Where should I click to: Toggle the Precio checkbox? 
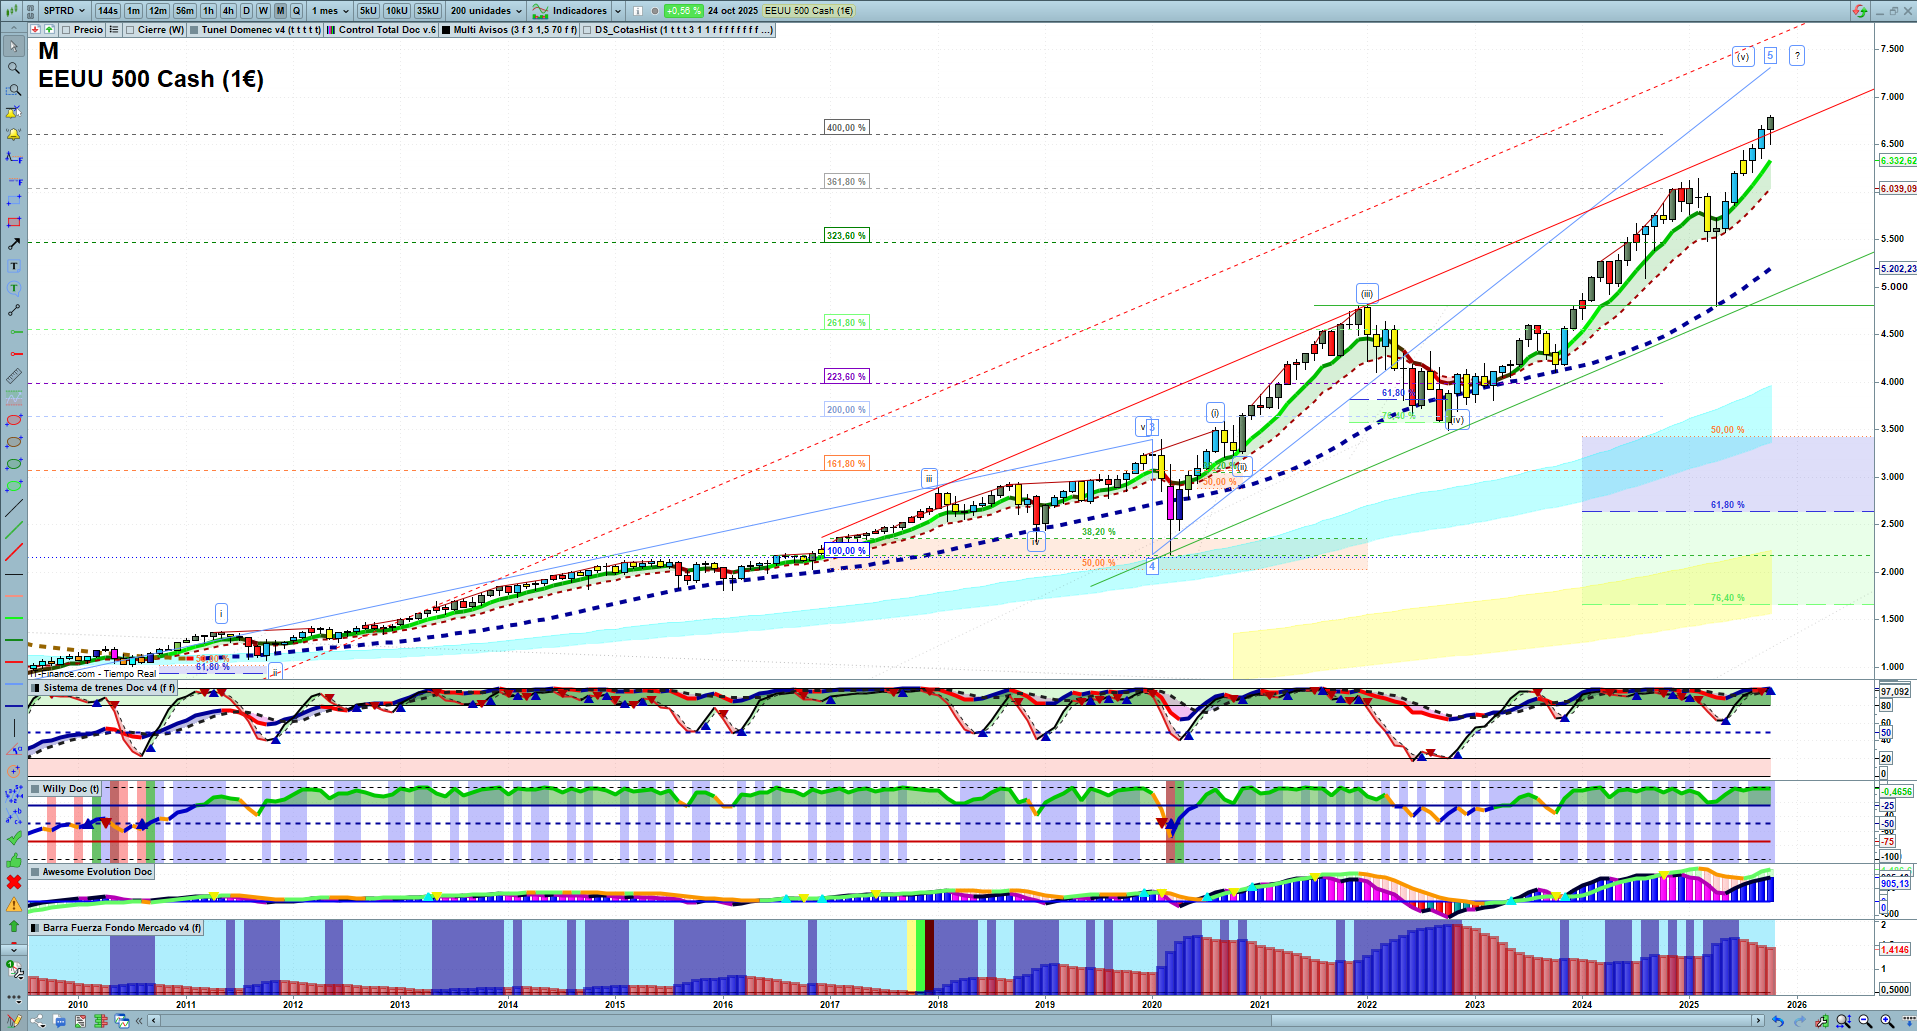pyautogui.click(x=66, y=30)
